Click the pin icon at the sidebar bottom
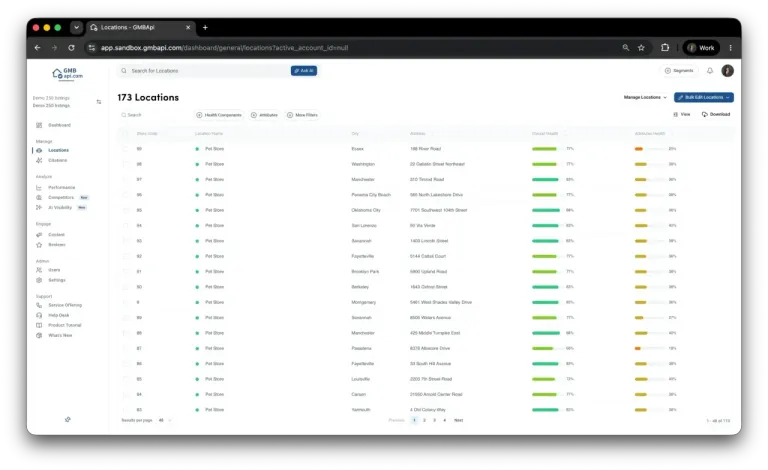 pos(68,420)
